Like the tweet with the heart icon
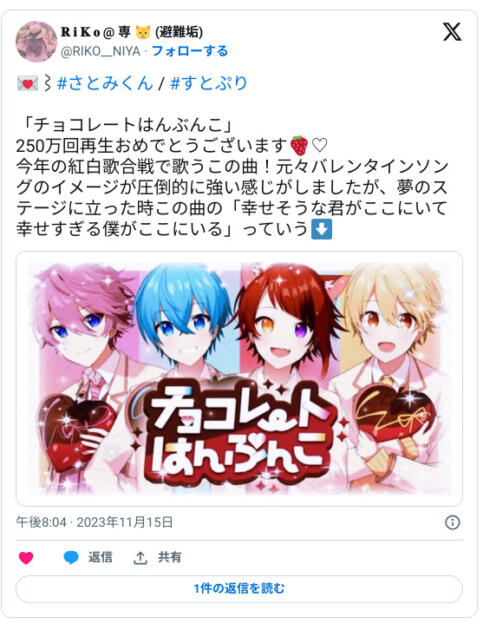The width and height of the screenshot is (483, 630). 26,558
